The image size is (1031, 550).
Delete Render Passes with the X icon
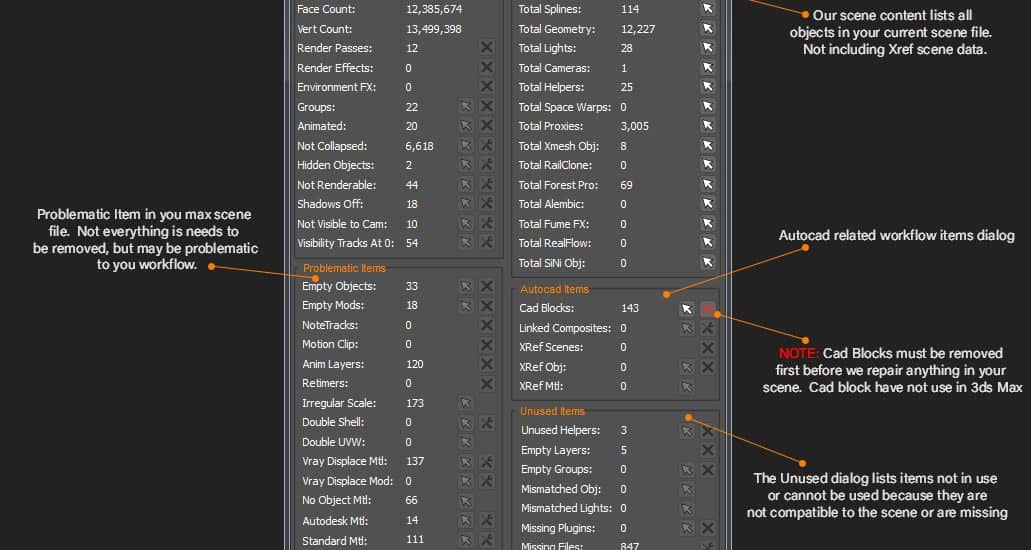(x=487, y=48)
